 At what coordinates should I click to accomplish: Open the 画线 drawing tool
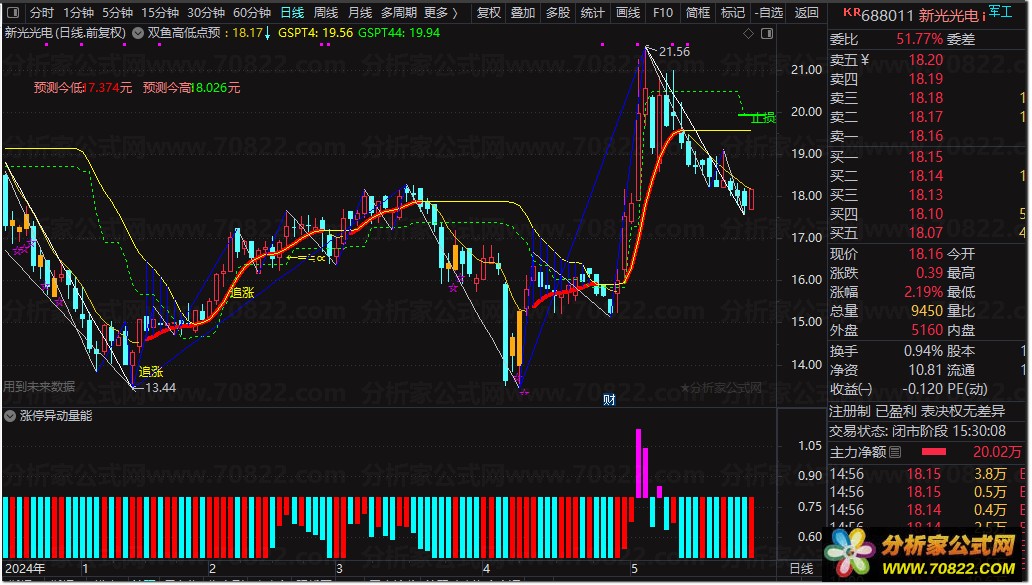627,13
